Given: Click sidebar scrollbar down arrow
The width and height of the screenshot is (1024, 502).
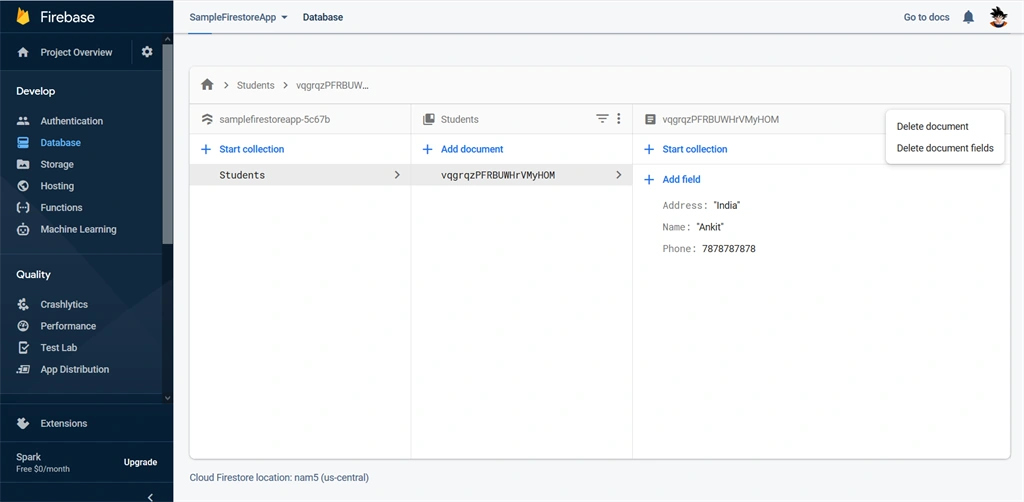Looking at the screenshot, I should pyautogui.click(x=168, y=398).
